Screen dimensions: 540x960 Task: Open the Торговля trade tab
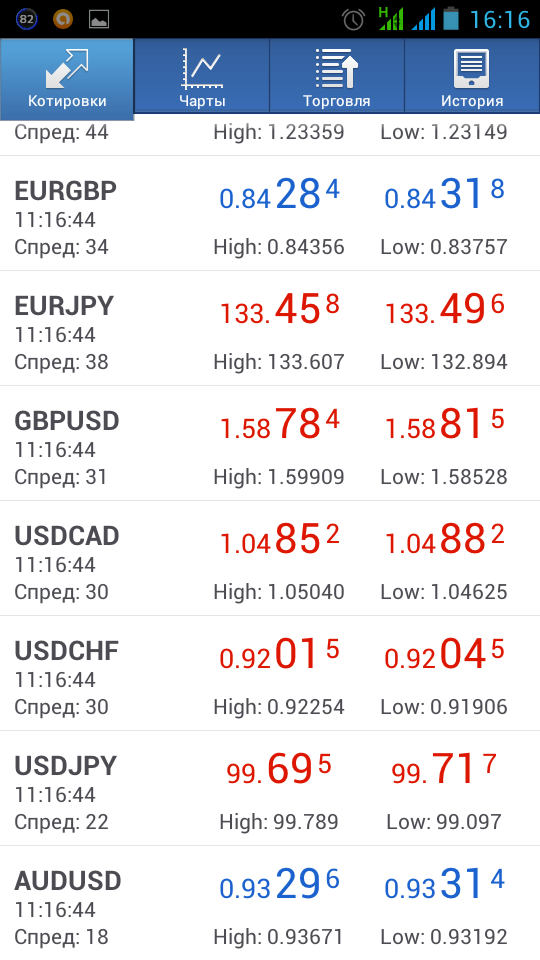click(337, 76)
